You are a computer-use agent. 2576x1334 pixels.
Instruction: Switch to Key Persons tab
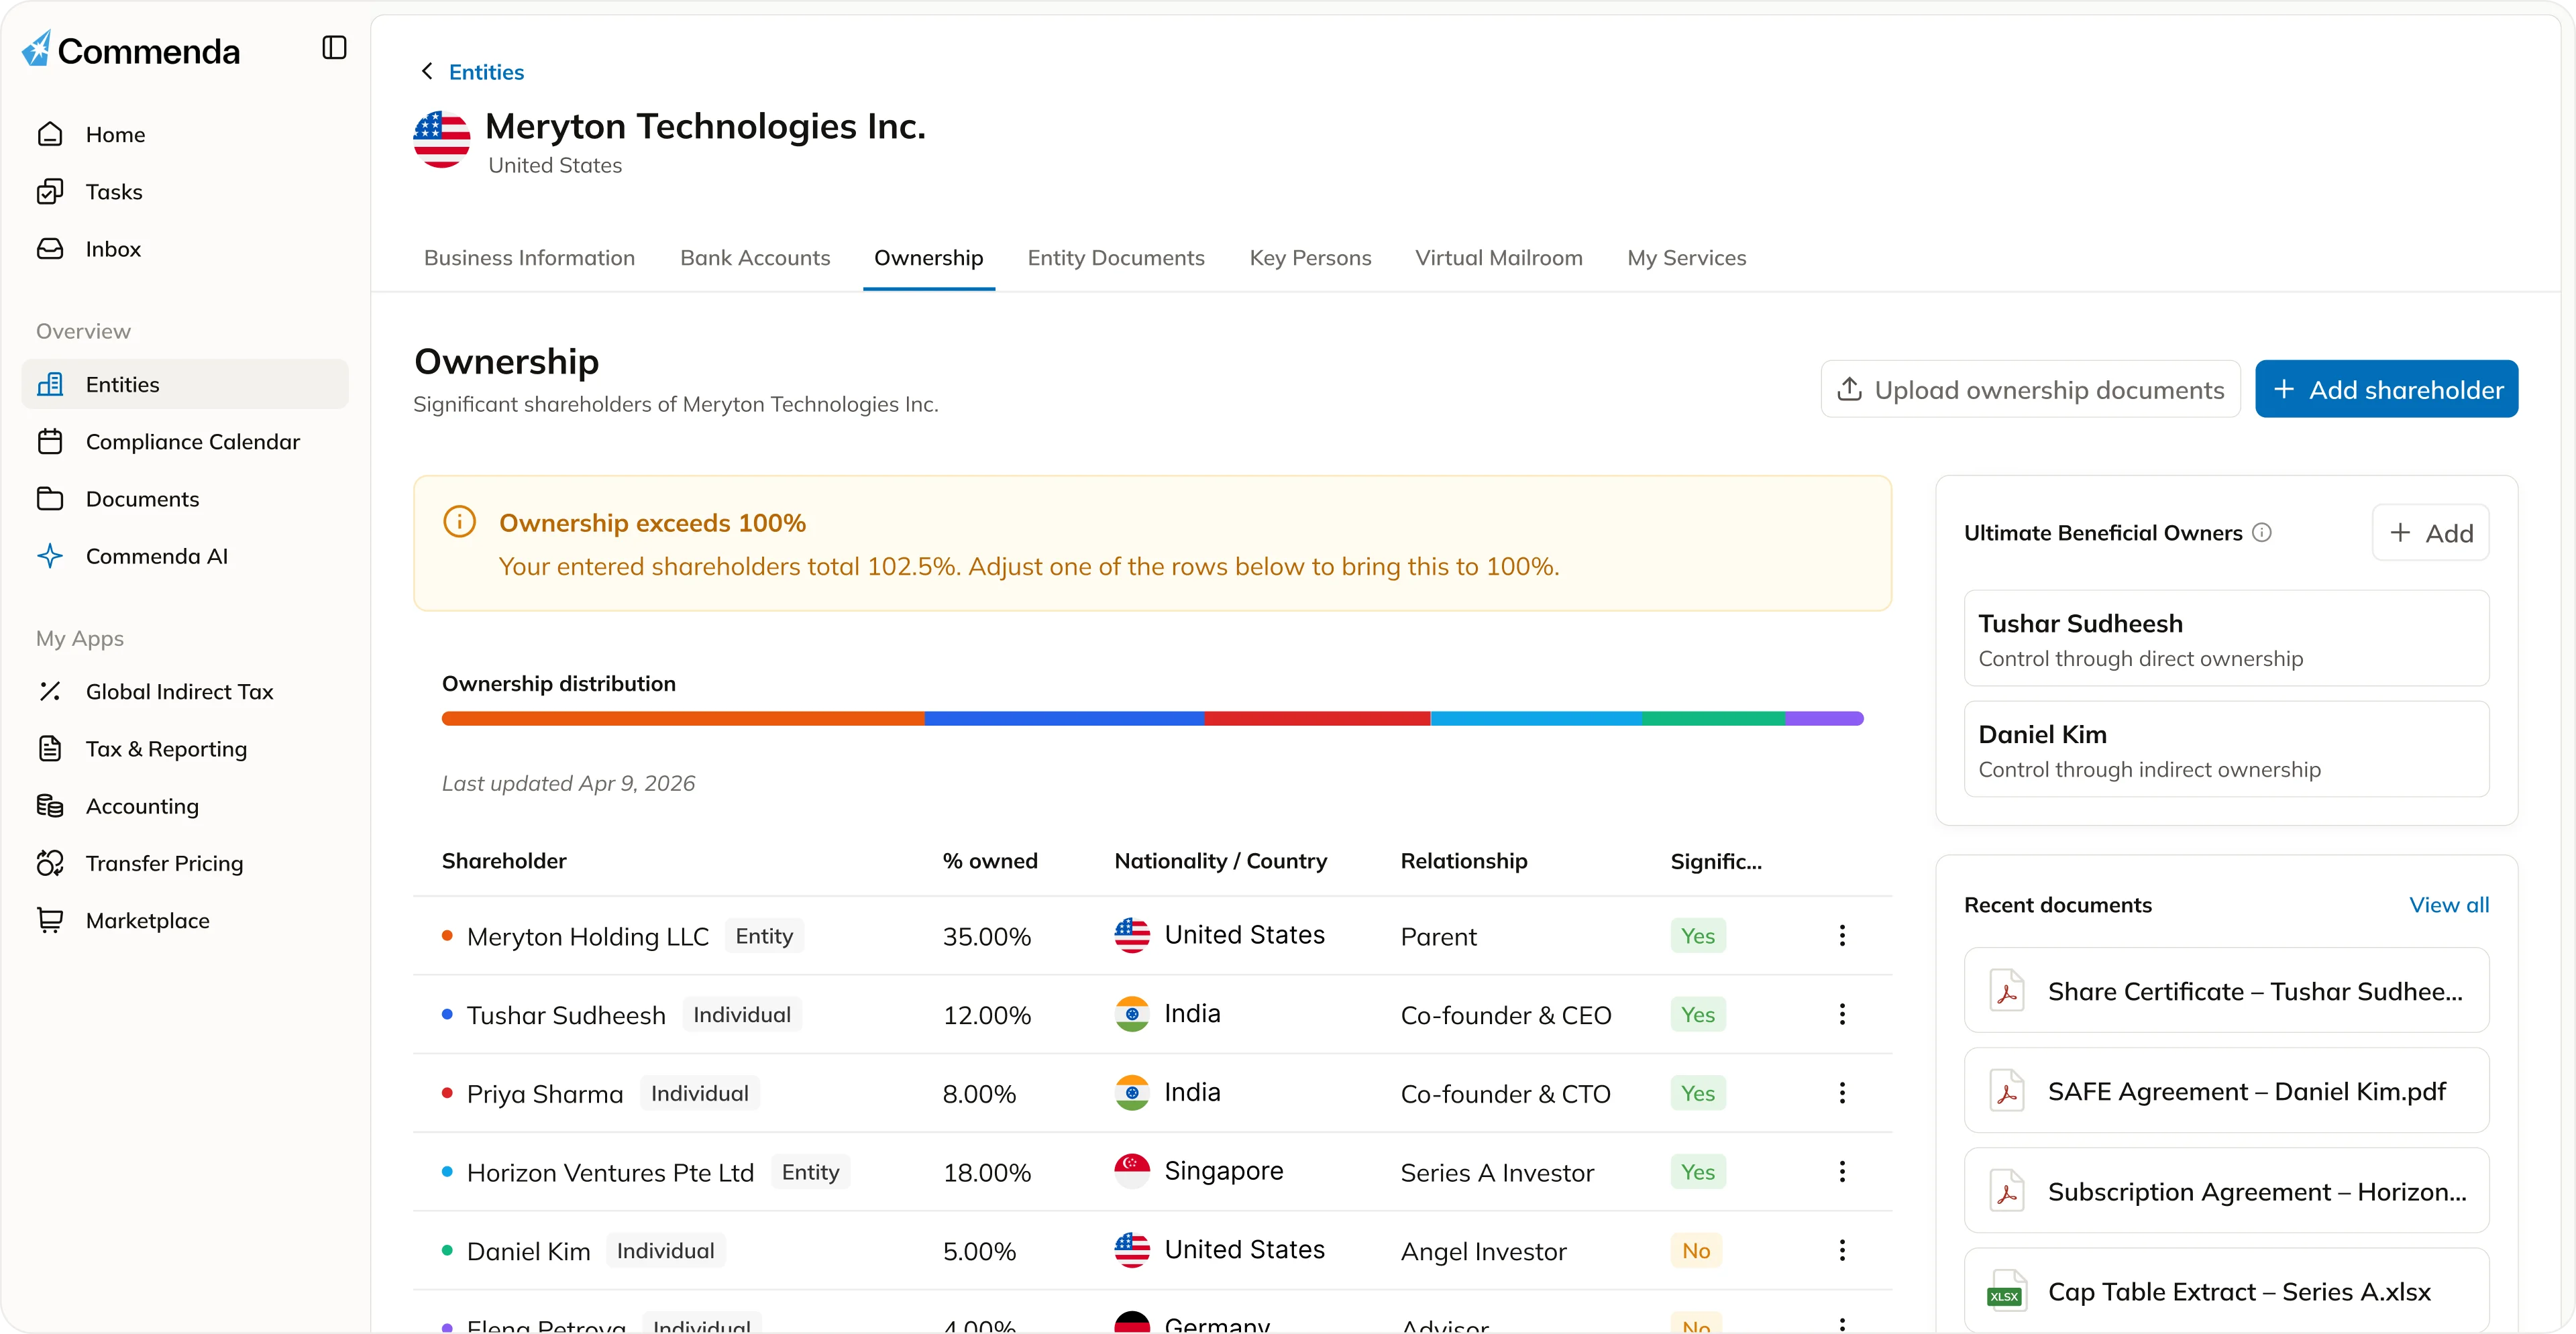tap(1310, 258)
